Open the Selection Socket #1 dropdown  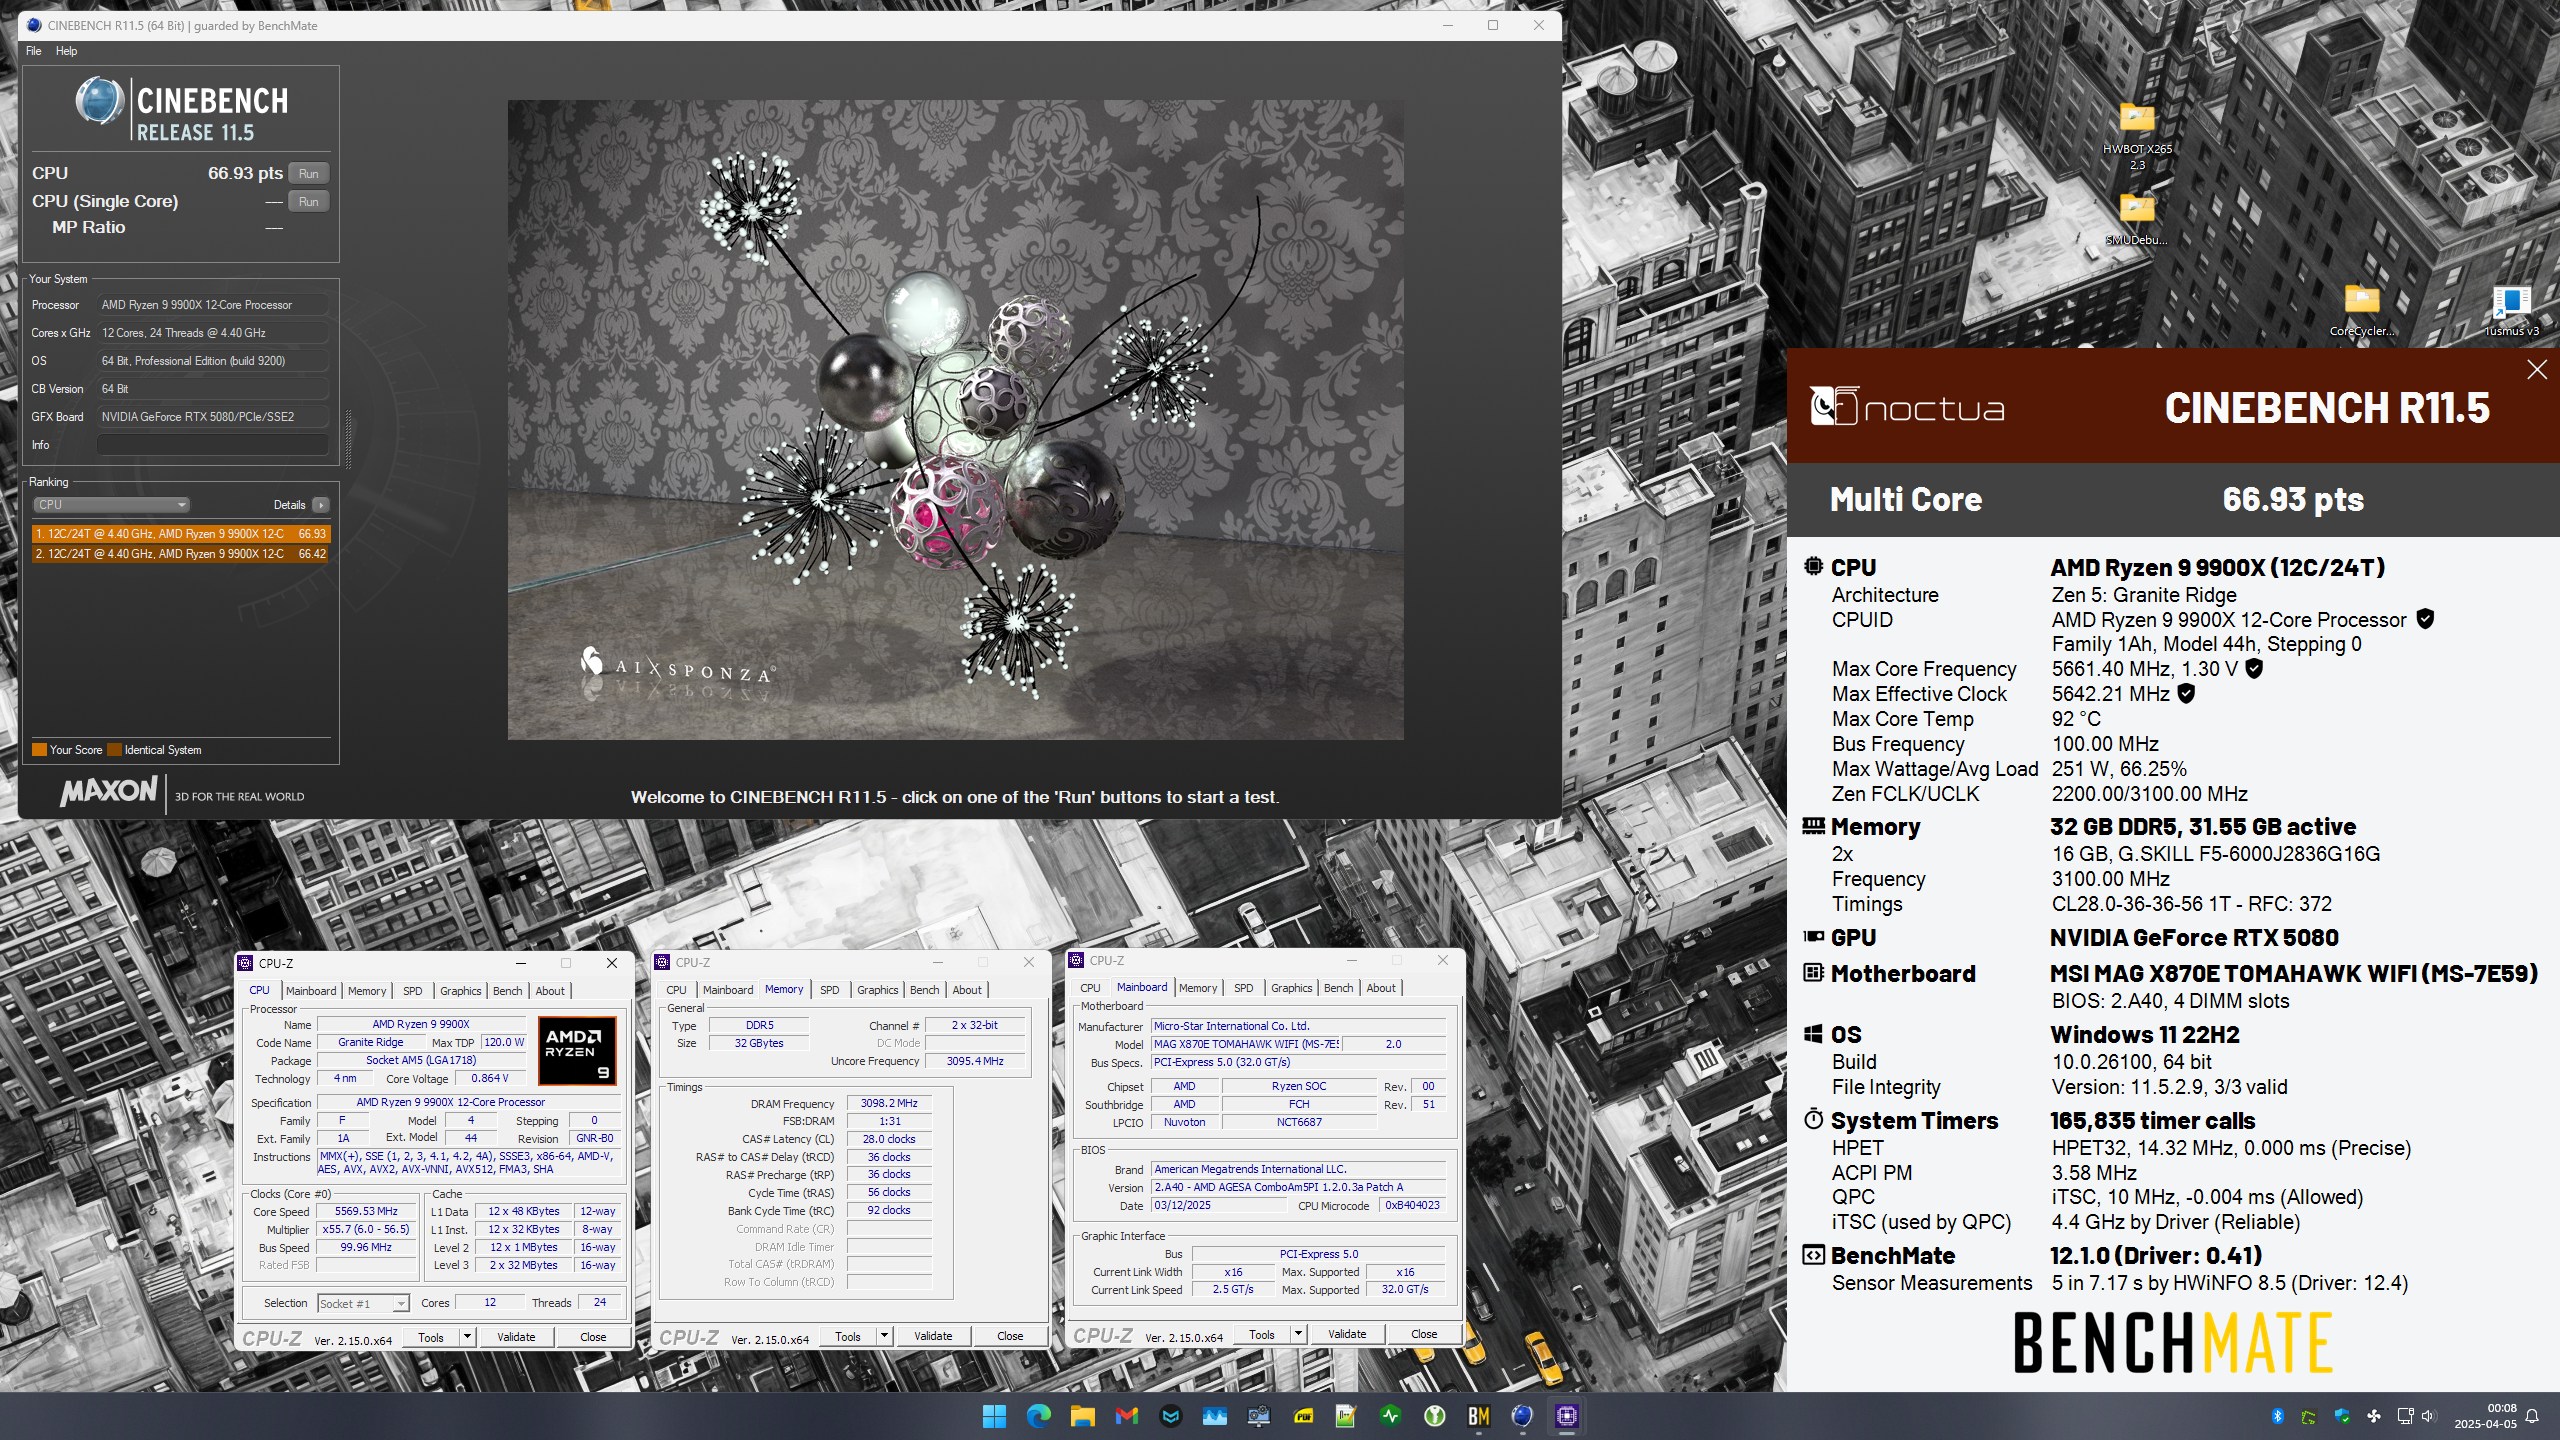tap(363, 1303)
